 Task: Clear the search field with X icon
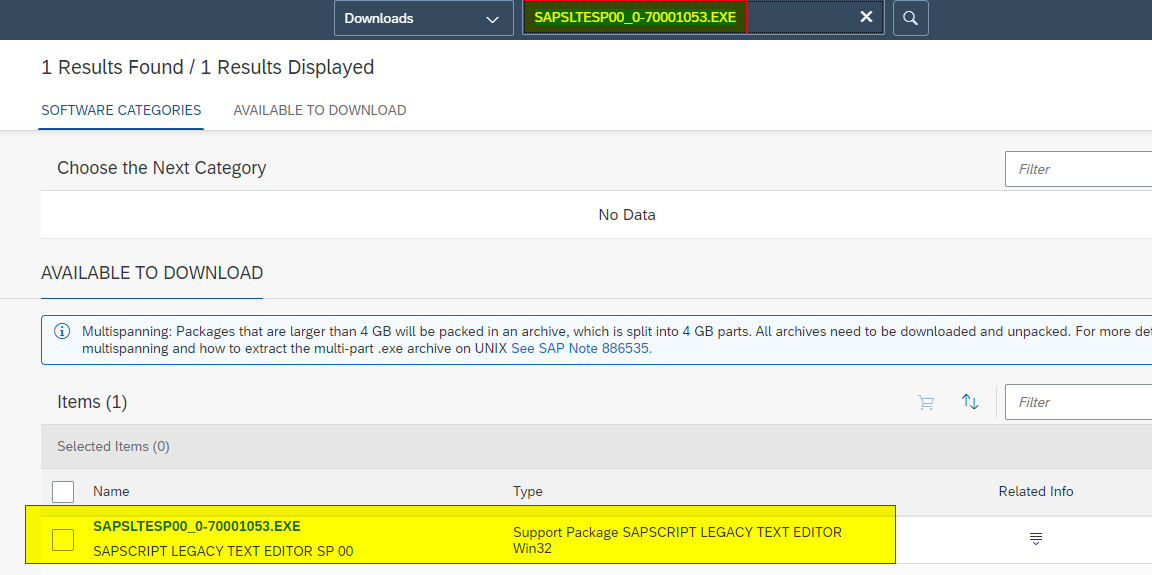tap(866, 17)
